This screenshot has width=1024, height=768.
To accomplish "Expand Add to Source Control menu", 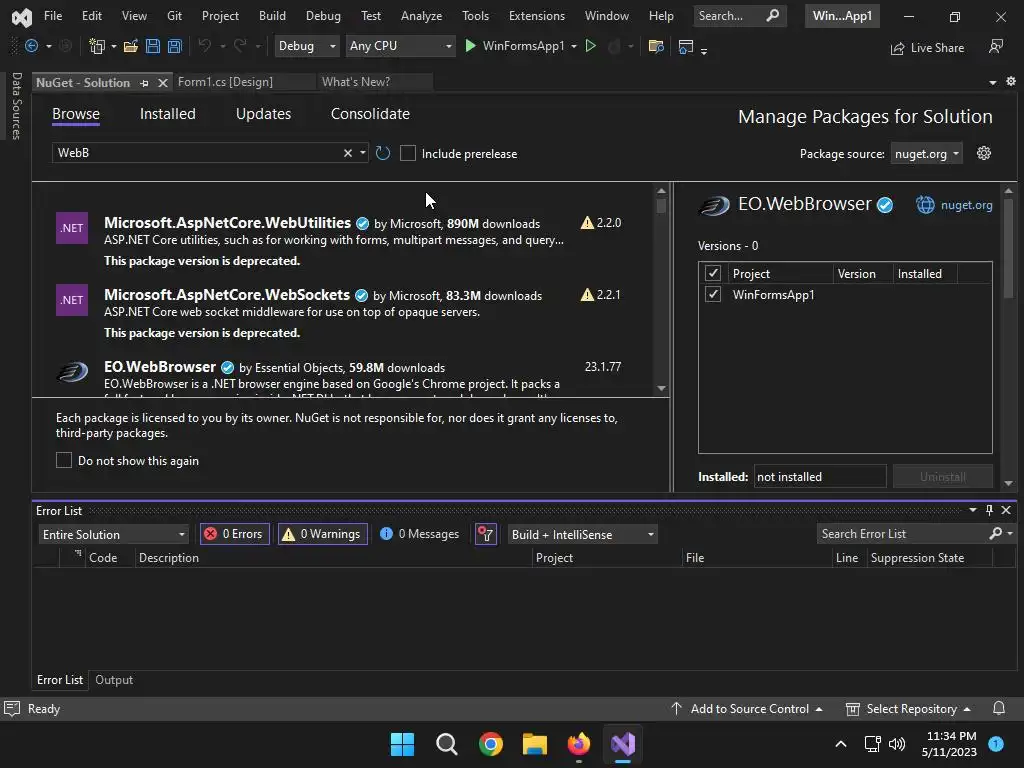I will coord(746,709).
